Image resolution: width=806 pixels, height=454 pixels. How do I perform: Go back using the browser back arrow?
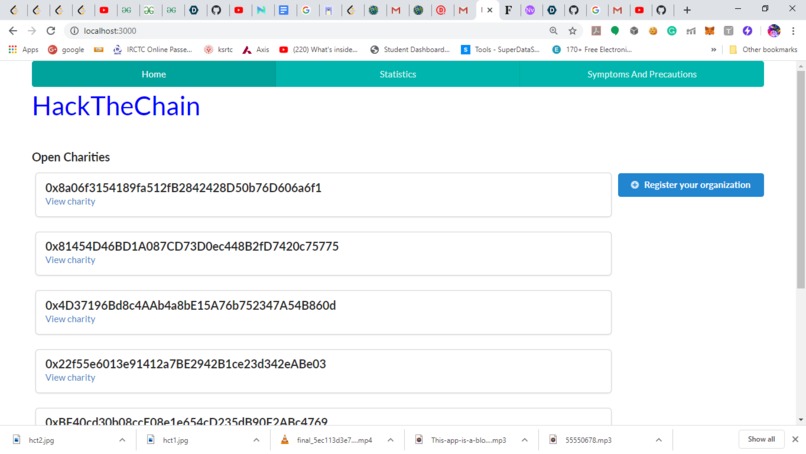pyautogui.click(x=13, y=31)
